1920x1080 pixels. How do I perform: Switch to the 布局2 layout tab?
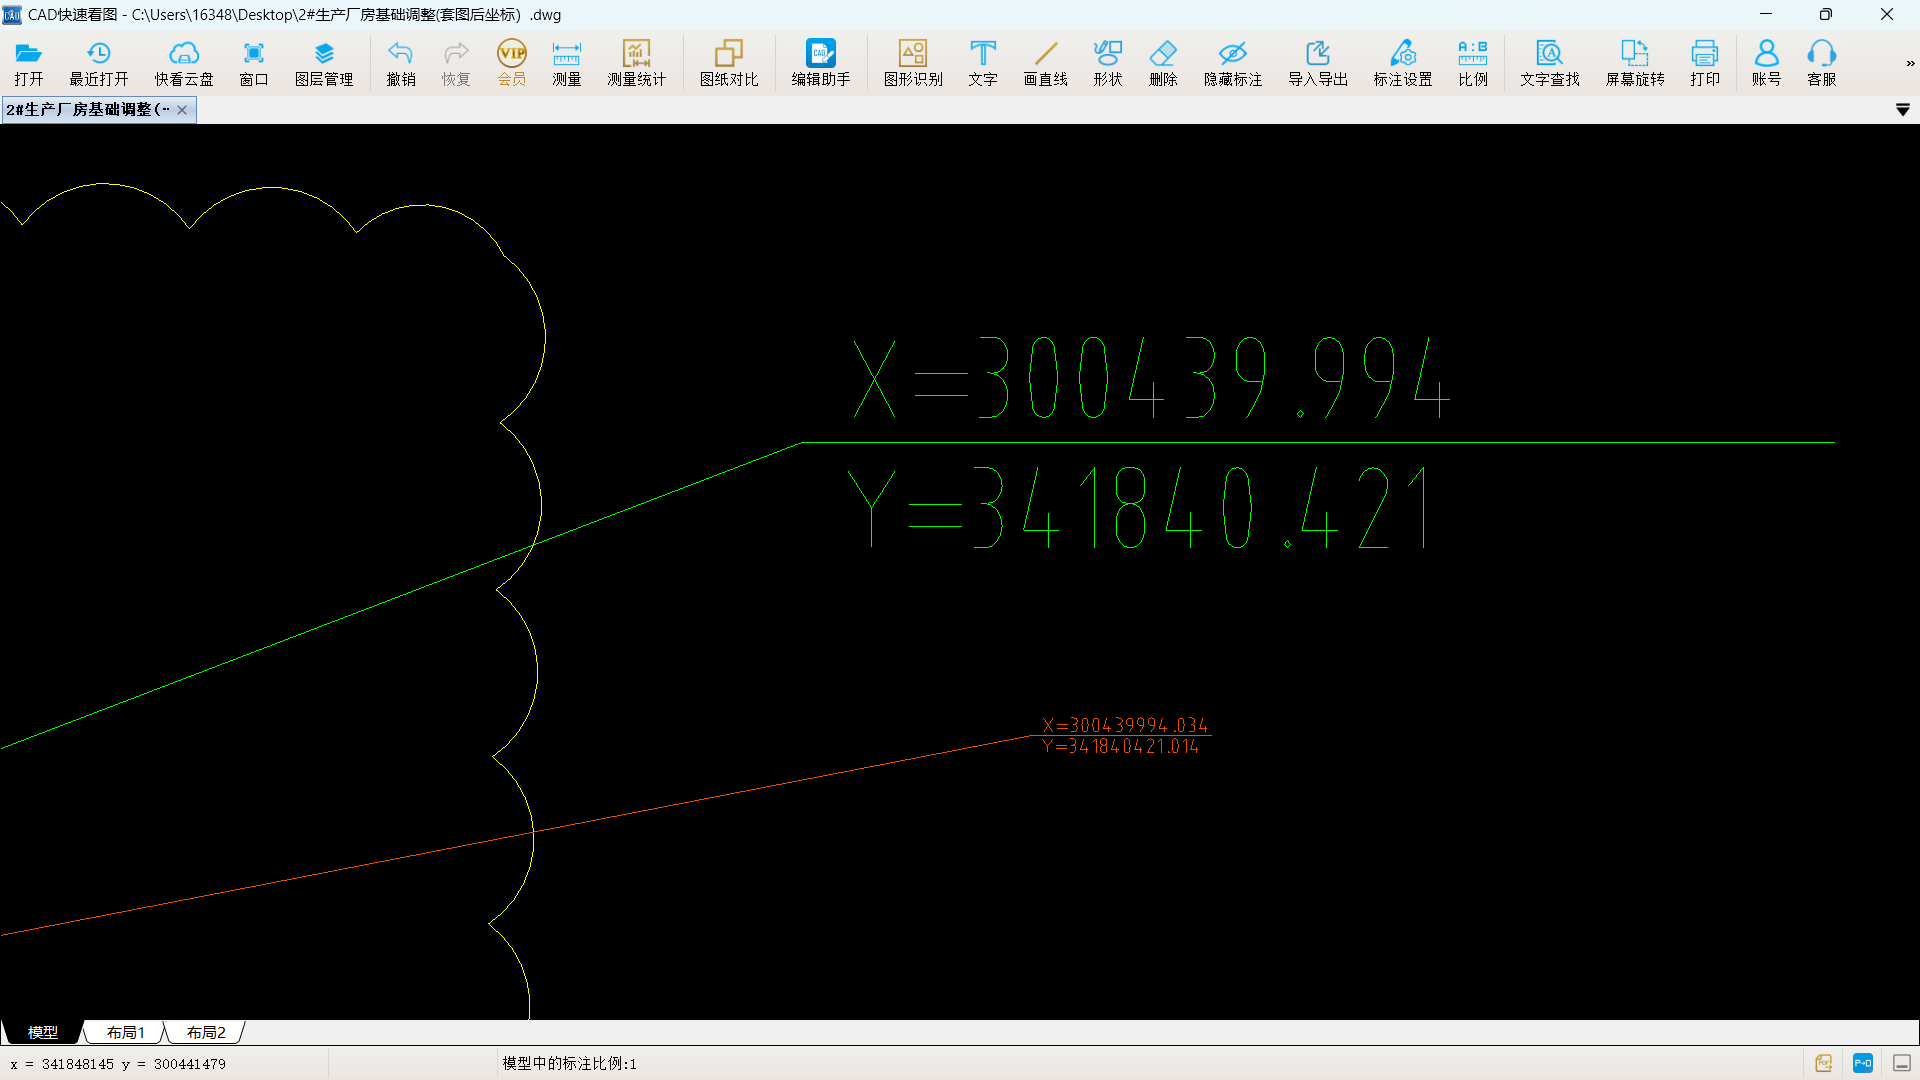point(206,1032)
